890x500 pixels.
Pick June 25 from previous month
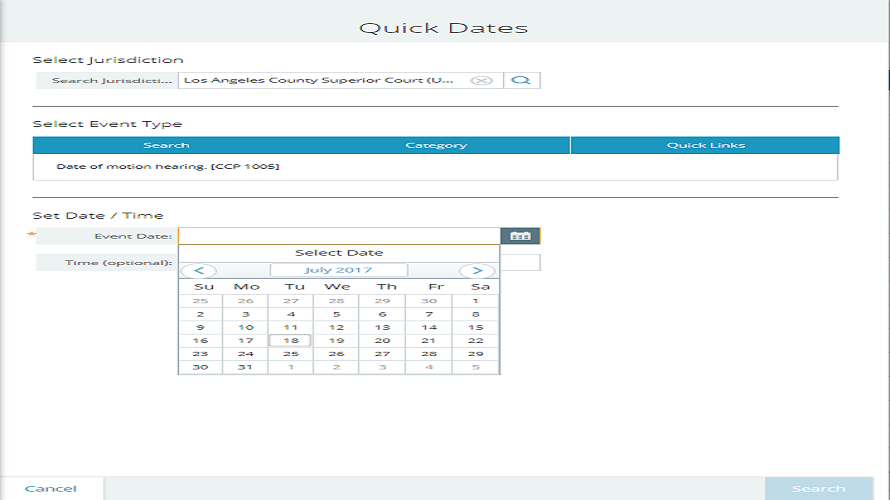(x=200, y=300)
